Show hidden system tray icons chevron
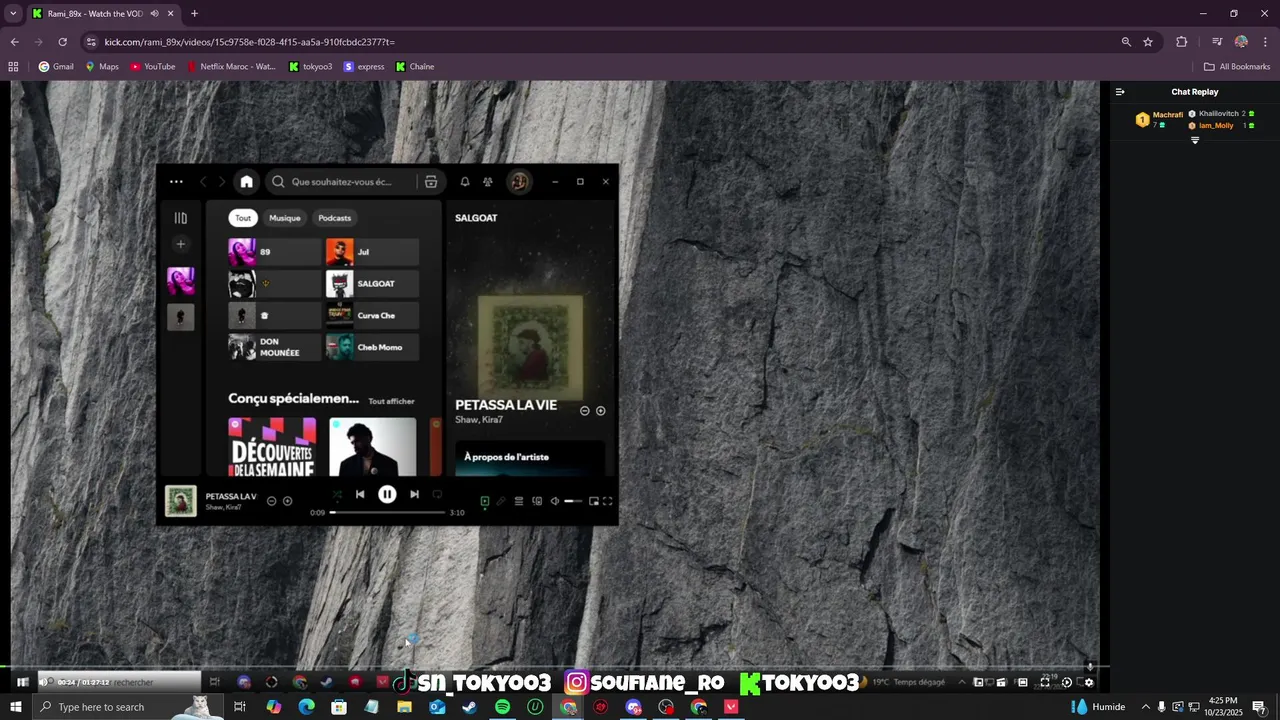Image resolution: width=1280 pixels, height=720 pixels. (x=1146, y=707)
